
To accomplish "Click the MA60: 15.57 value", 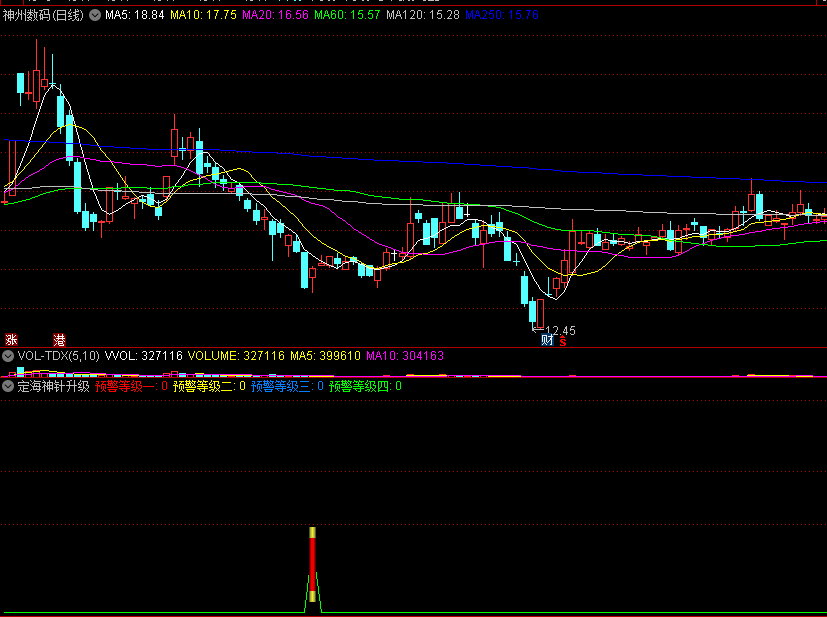I will click(347, 15).
